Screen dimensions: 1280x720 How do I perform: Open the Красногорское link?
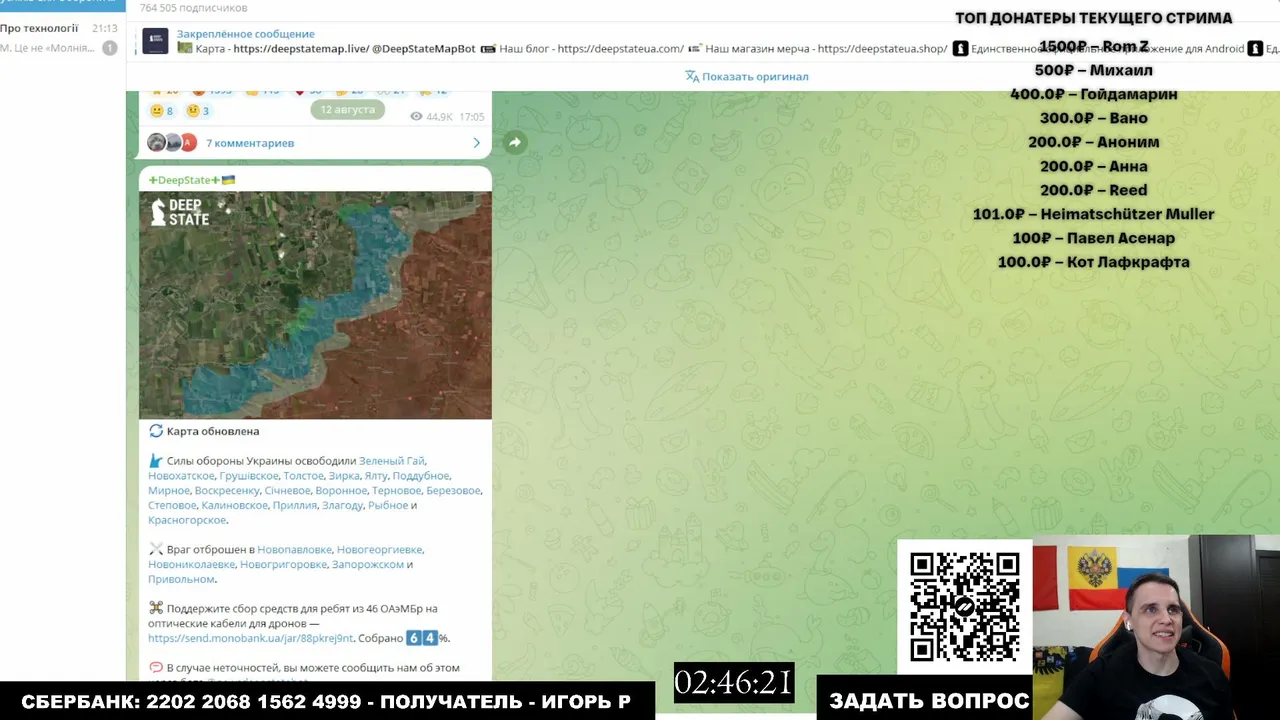(x=187, y=520)
